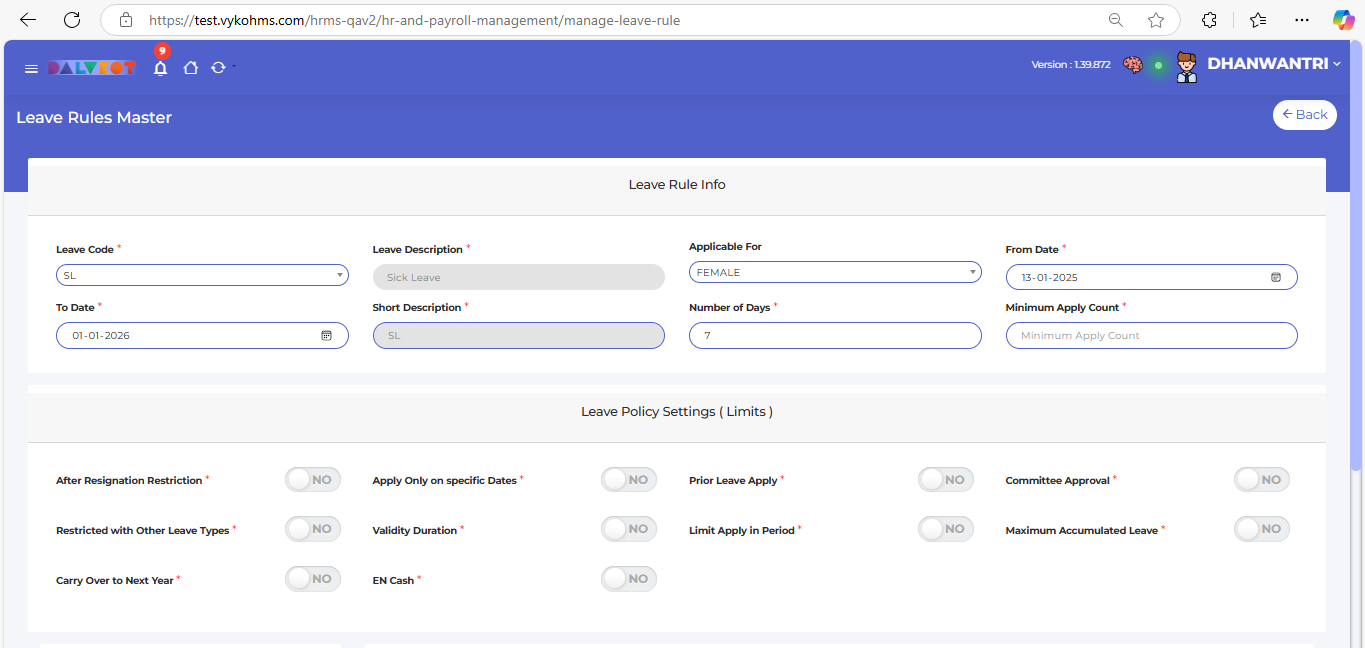1365x648 pixels.
Task: Click the Number of Days field
Action: [x=835, y=336]
